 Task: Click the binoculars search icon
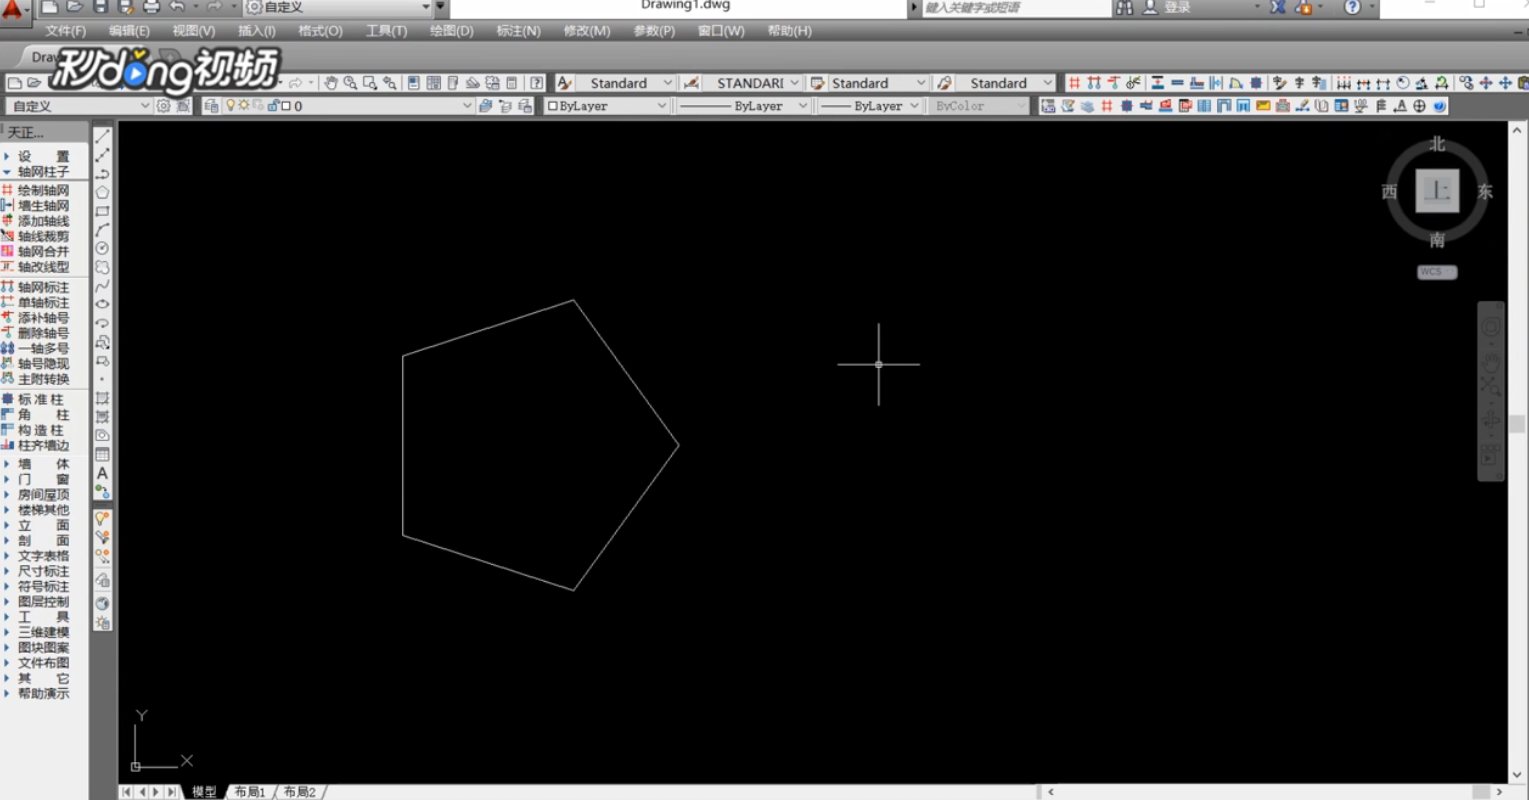pos(1125,7)
